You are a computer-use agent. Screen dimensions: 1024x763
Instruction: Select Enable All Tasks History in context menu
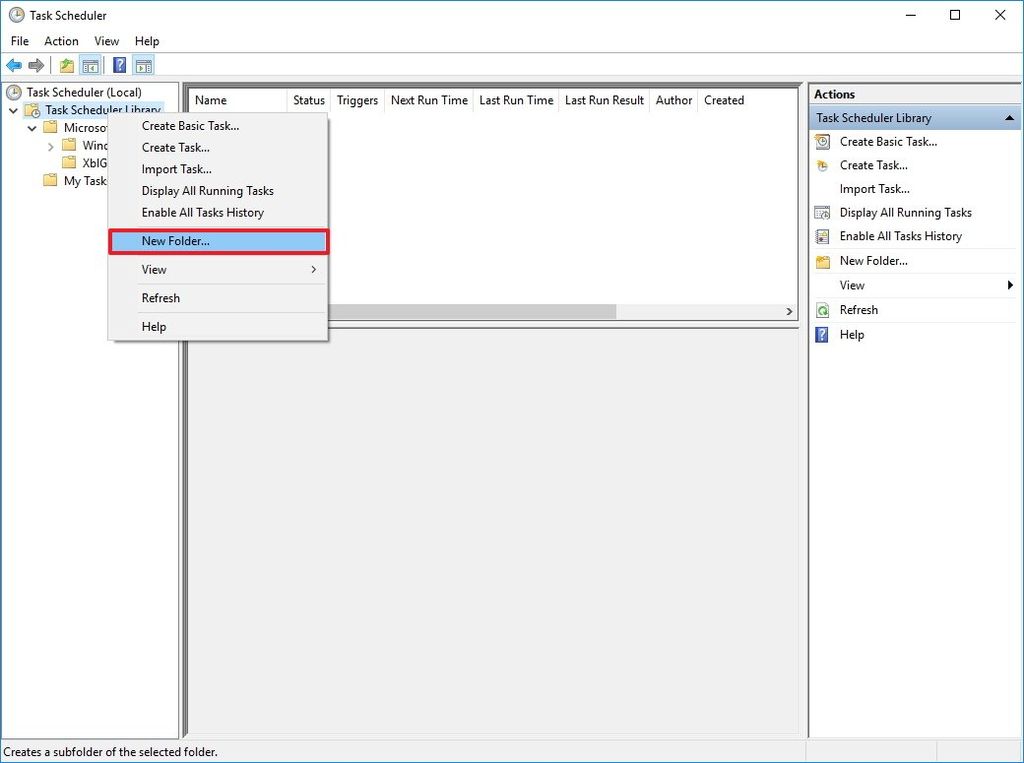(x=219, y=212)
